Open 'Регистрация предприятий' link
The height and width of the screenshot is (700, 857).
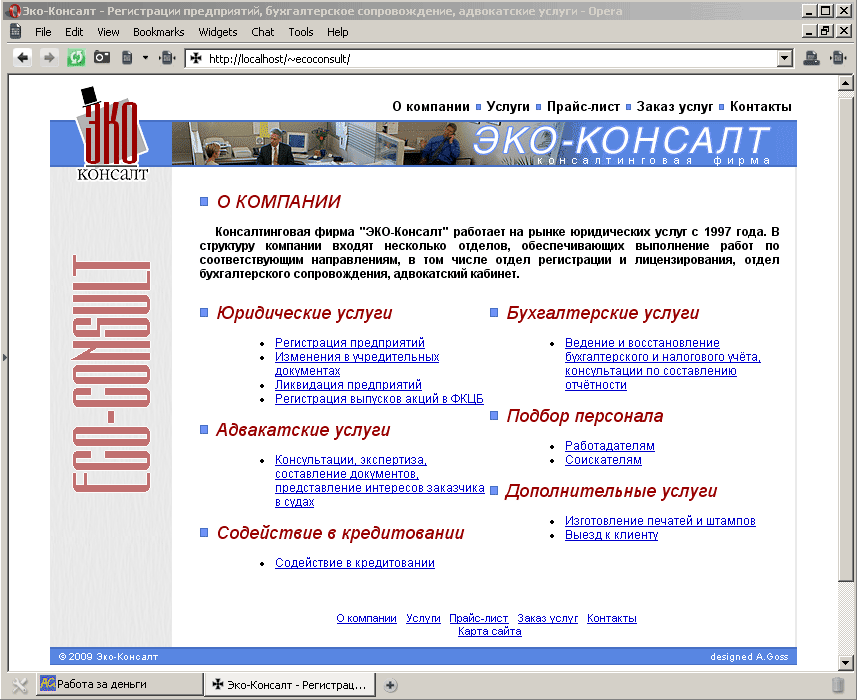point(350,343)
